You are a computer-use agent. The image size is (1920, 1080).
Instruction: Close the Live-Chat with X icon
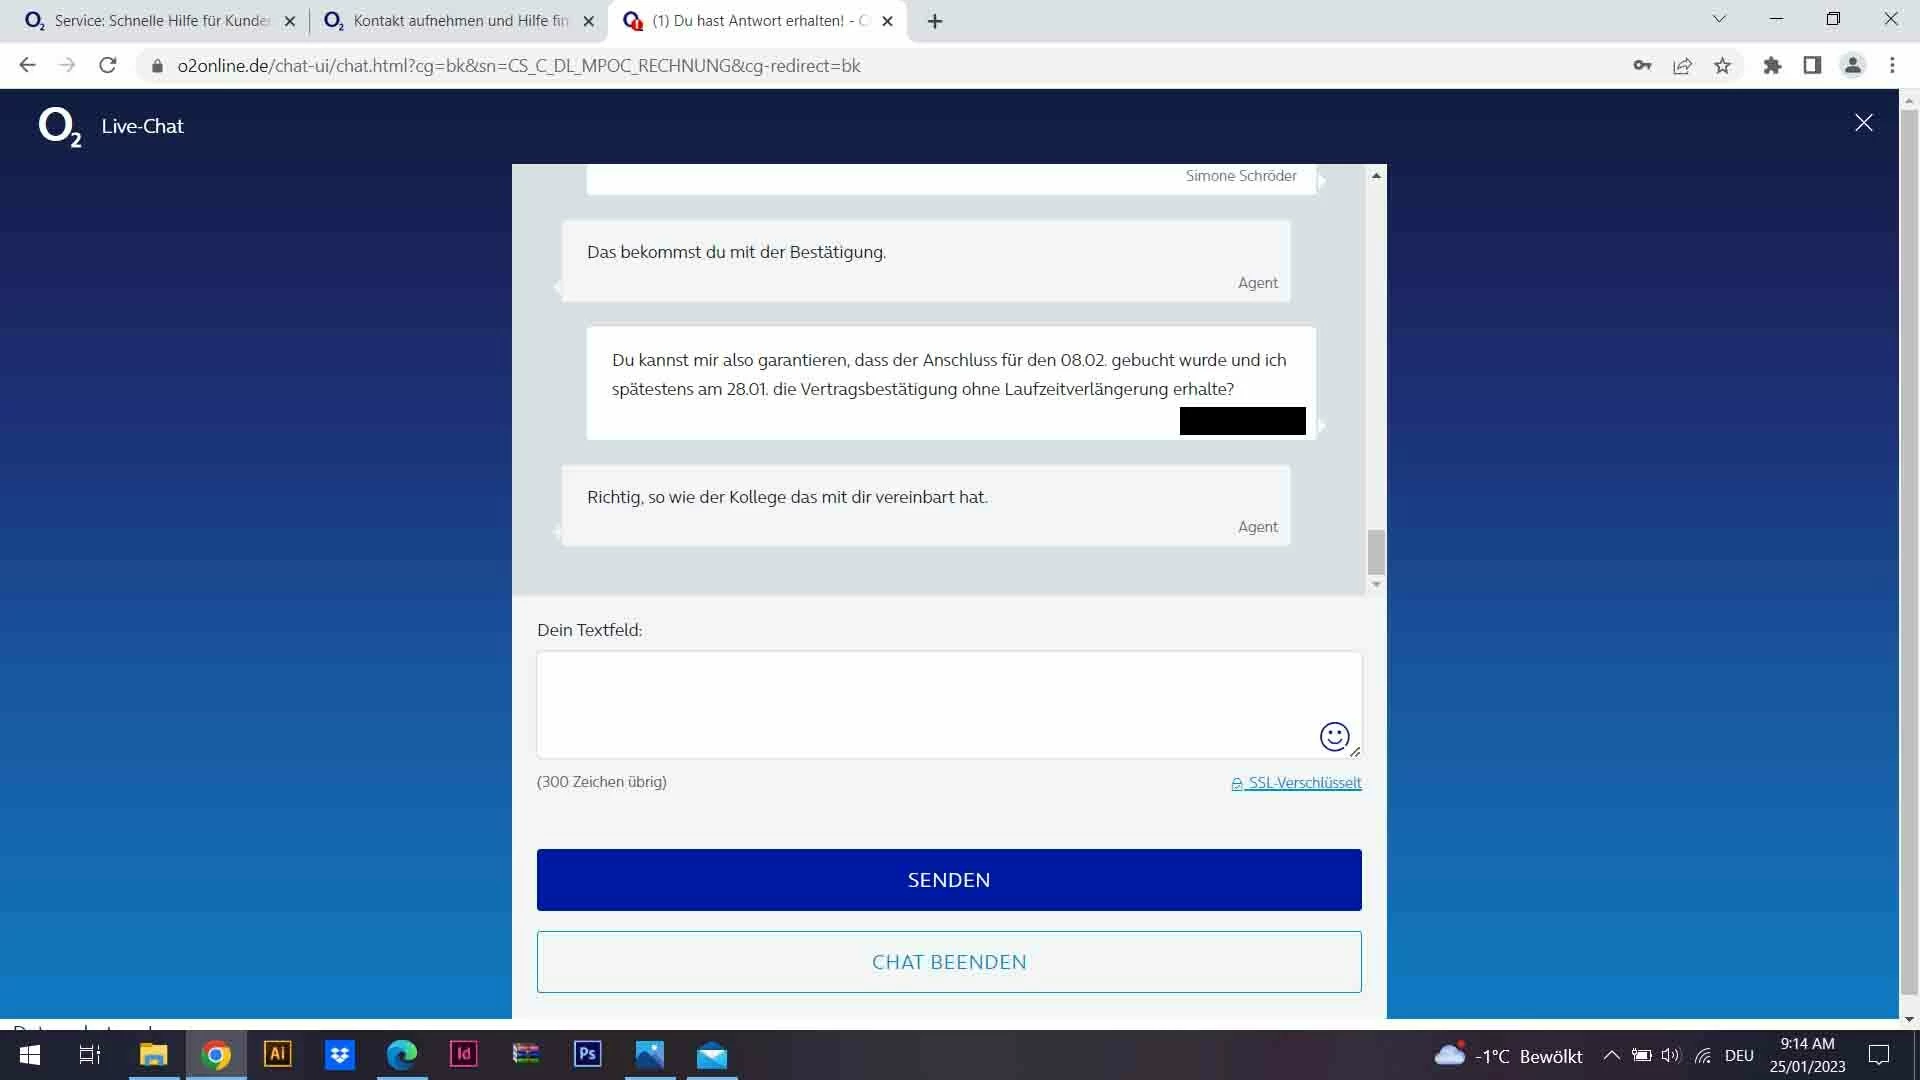tap(1863, 123)
